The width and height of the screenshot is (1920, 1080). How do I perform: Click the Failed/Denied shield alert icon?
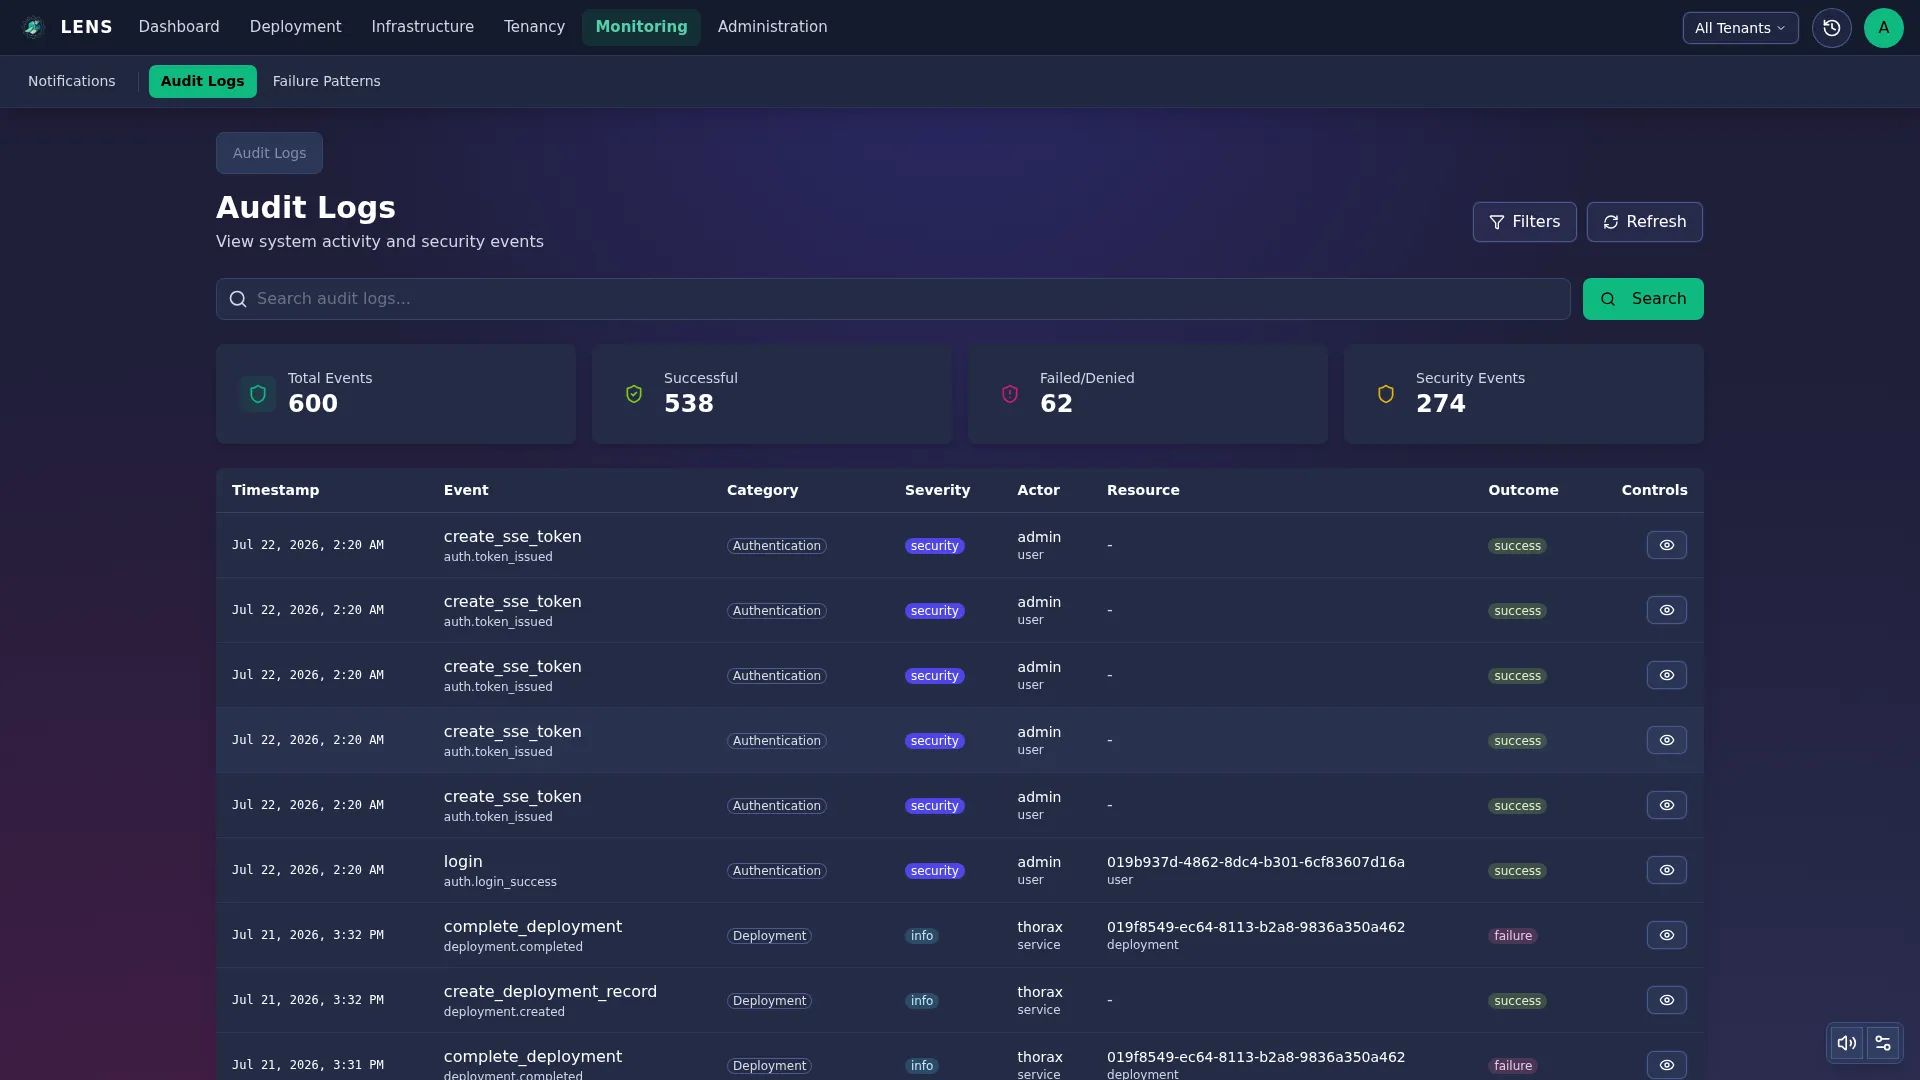point(1010,394)
